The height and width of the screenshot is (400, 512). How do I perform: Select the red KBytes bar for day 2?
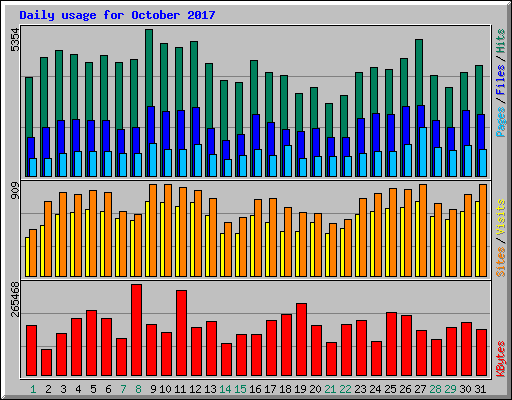tap(46, 362)
